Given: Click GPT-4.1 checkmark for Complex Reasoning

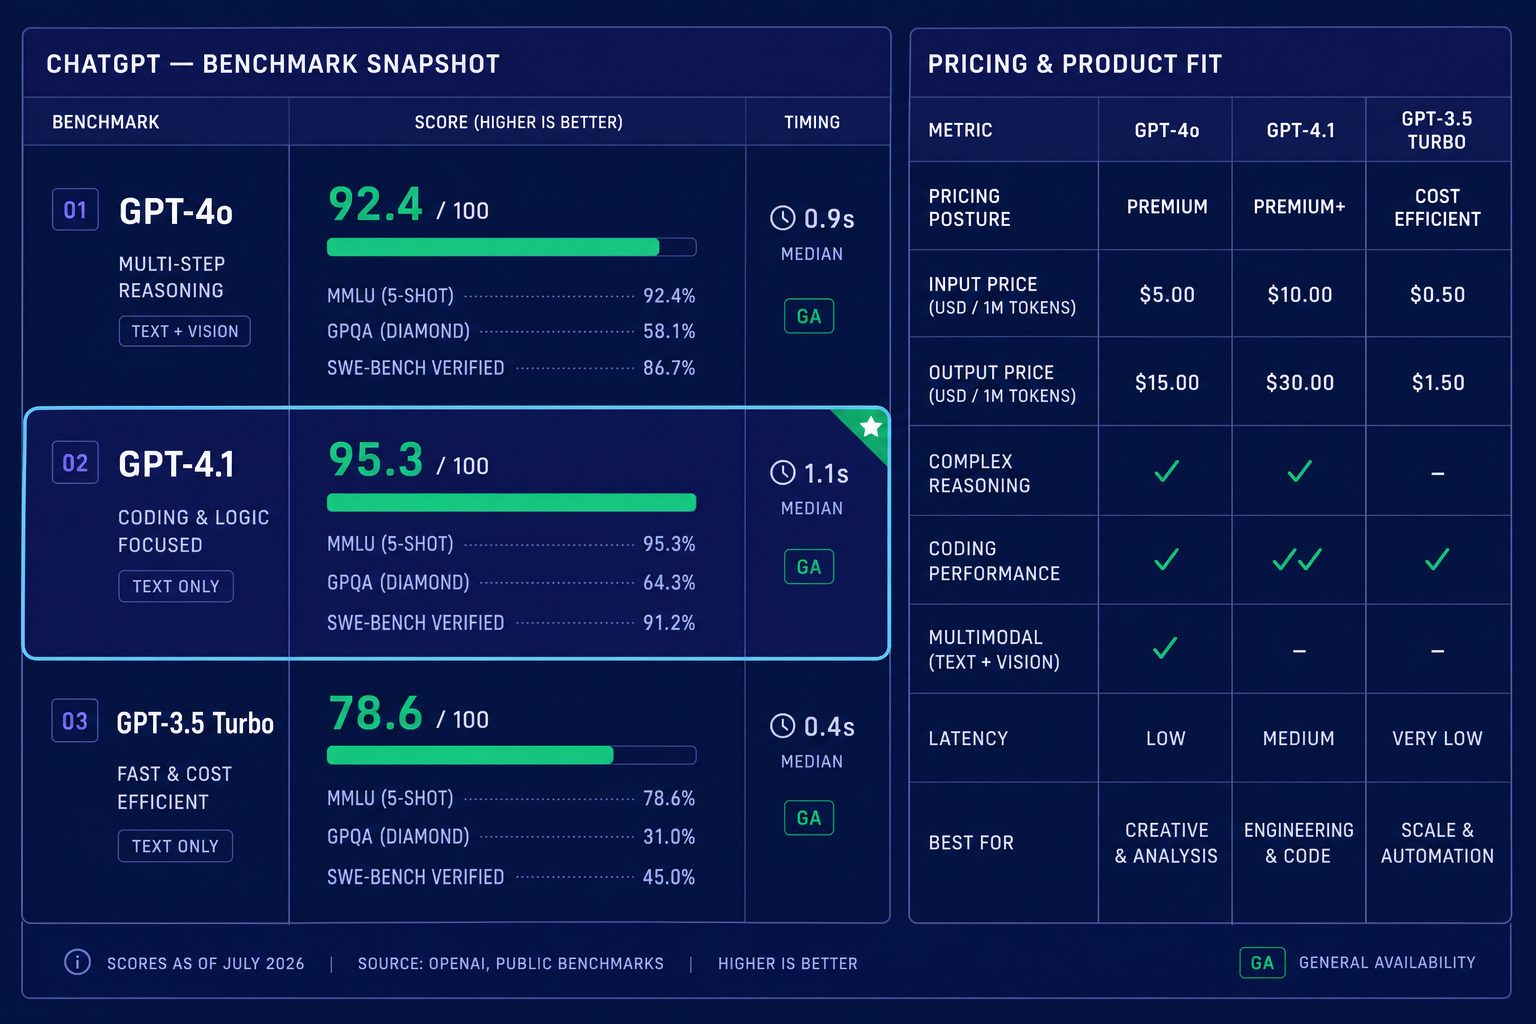Looking at the screenshot, I should 1299,471.
